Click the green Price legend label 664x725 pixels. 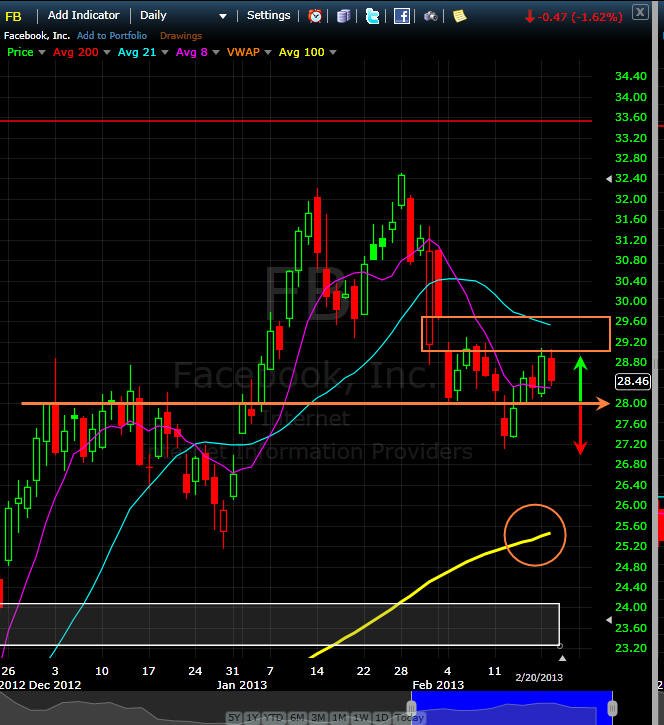pos(20,52)
